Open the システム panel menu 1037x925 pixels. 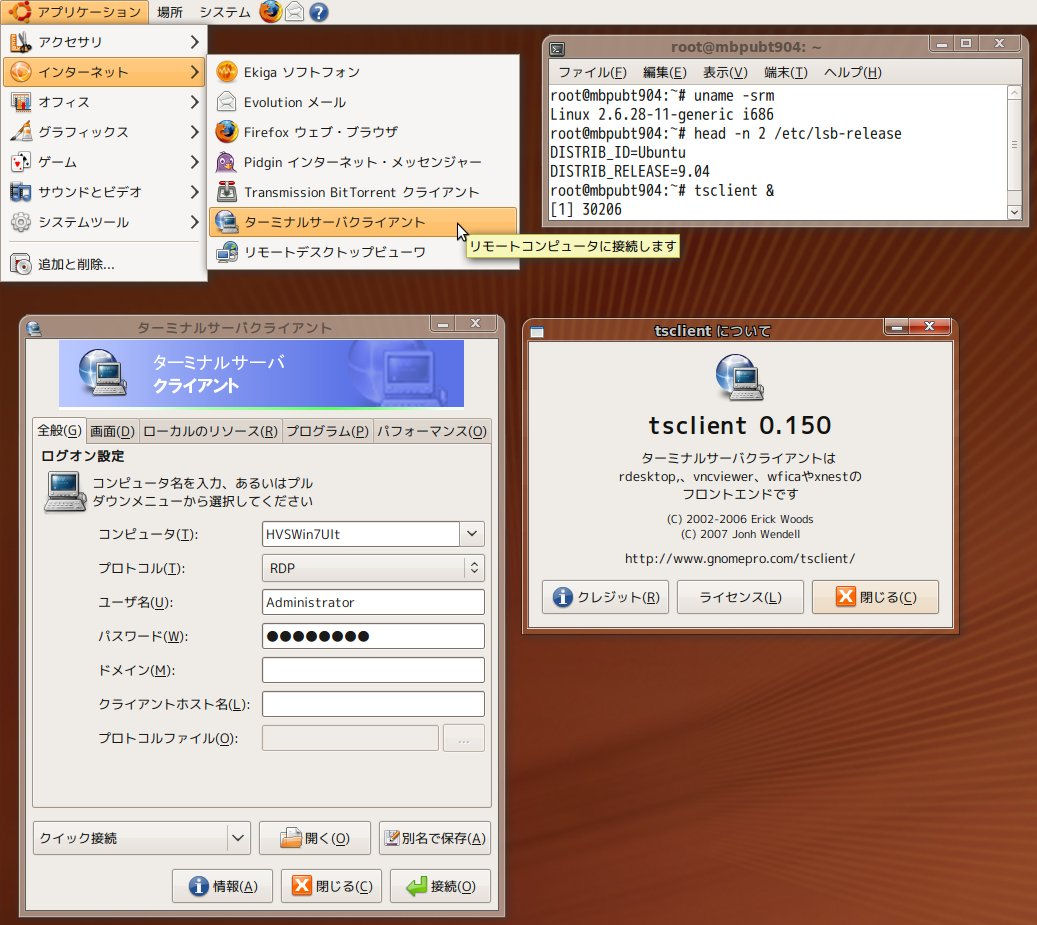[x=225, y=12]
